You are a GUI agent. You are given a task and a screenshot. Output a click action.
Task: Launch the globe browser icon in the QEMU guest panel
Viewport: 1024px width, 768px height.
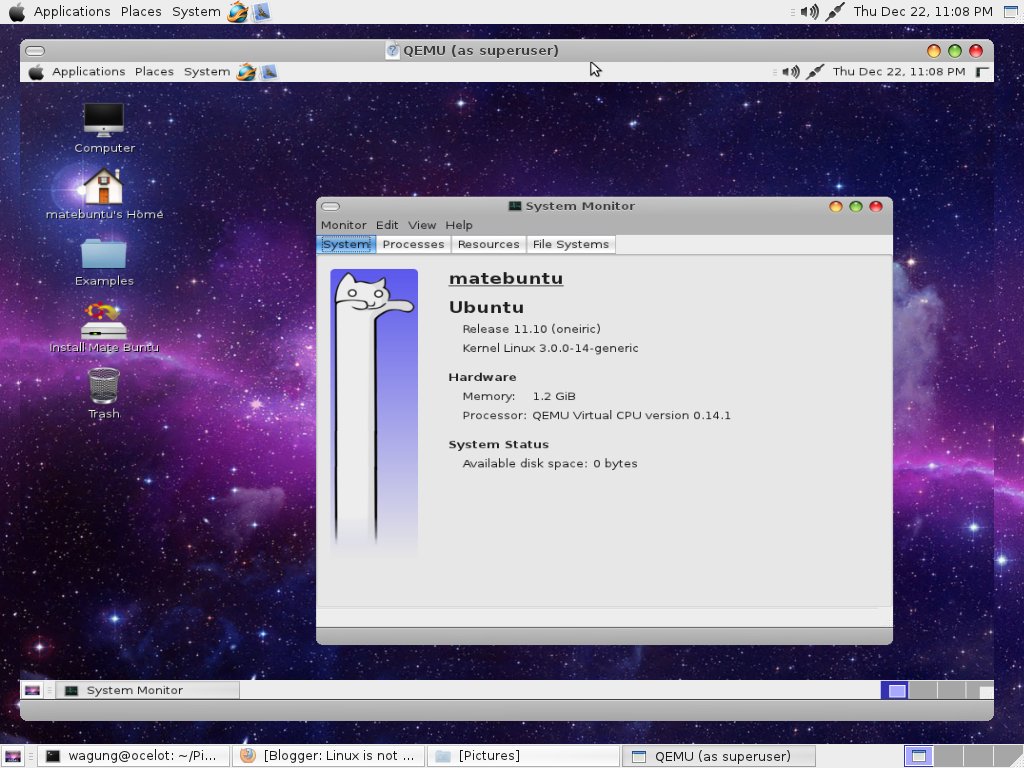pos(246,72)
